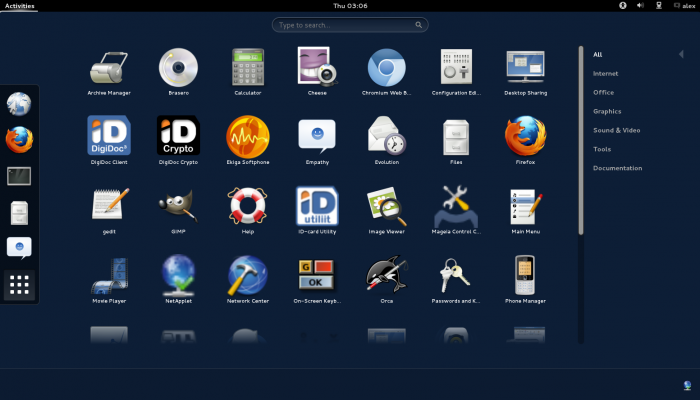Launch Desktop Sharing

click(x=525, y=71)
